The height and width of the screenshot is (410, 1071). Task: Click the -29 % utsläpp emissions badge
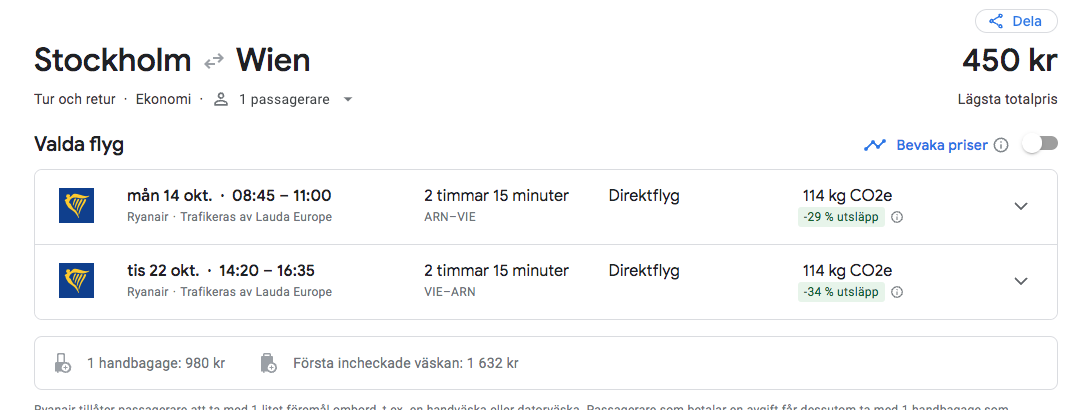[x=841, y=217]
